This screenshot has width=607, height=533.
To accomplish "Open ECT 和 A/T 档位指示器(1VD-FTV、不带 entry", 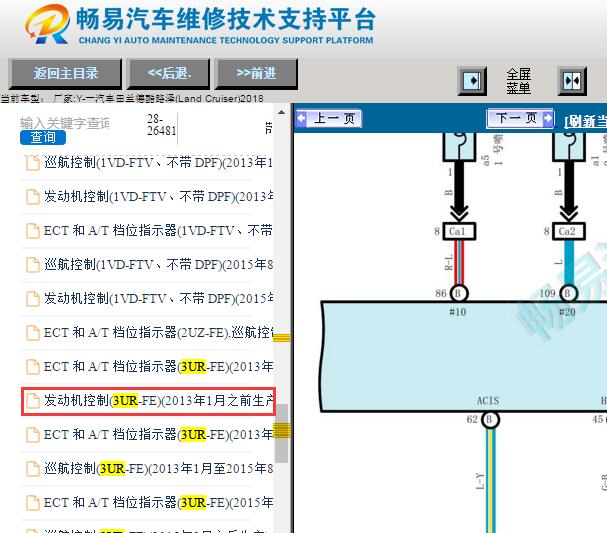I will pos(158,231).
